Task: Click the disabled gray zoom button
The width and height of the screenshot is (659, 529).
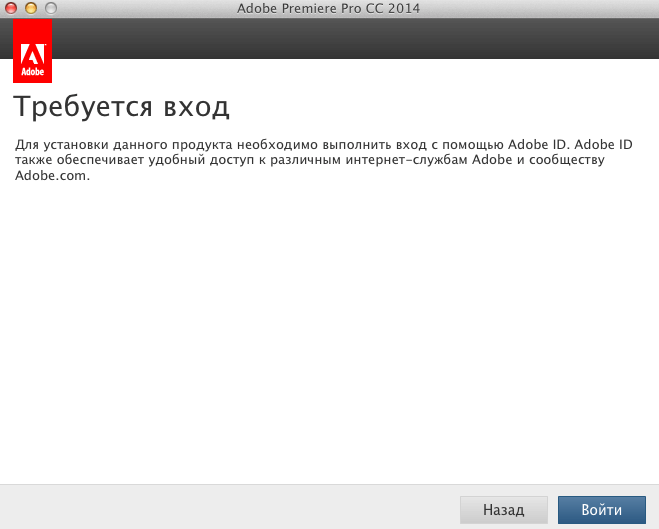Action: [x=51, y=8]
